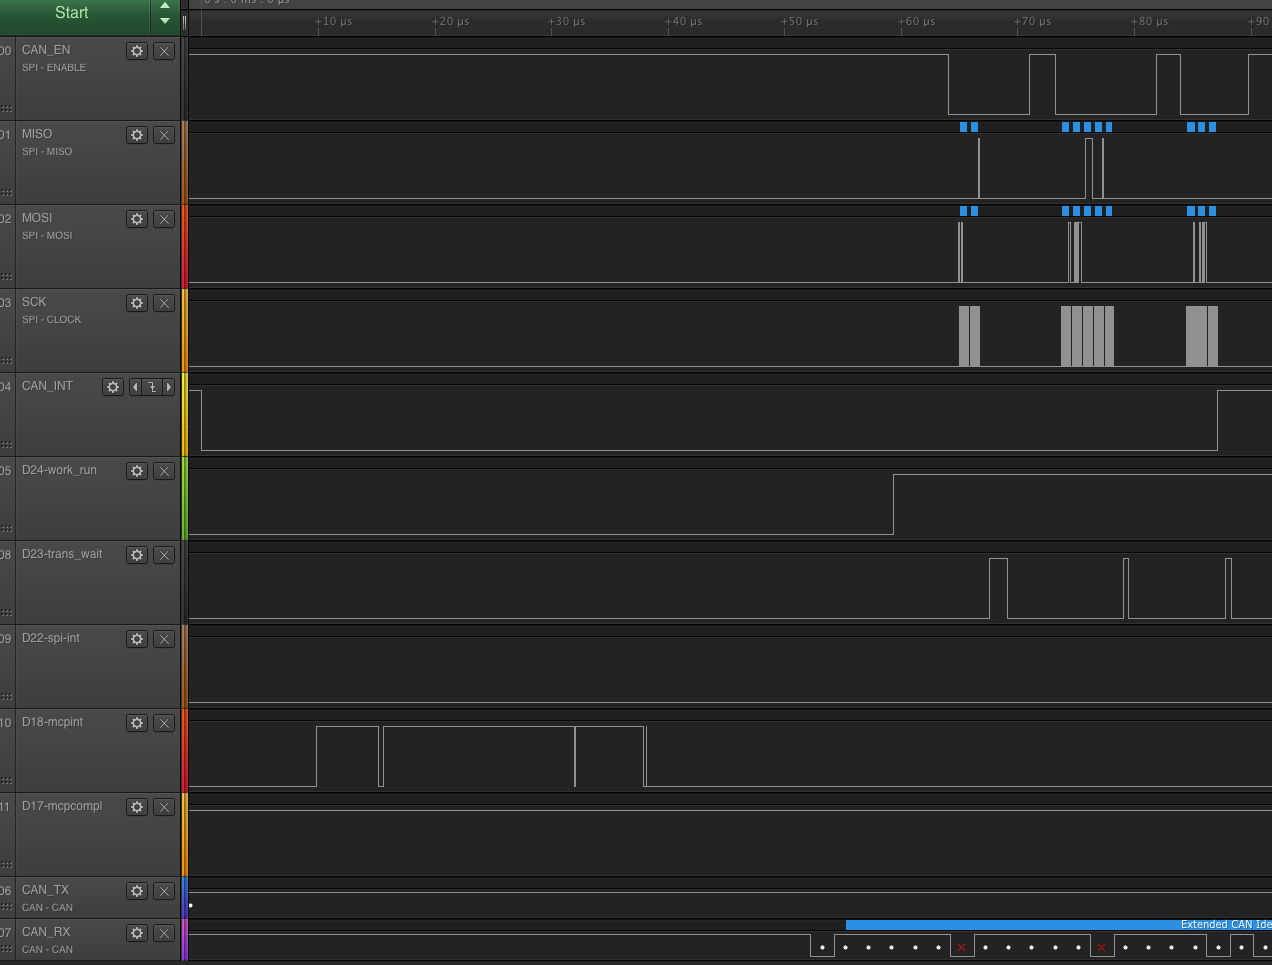Select the MISO channel name label
This screenshot has width=1272, height=965.
click(x=37, y=134)
